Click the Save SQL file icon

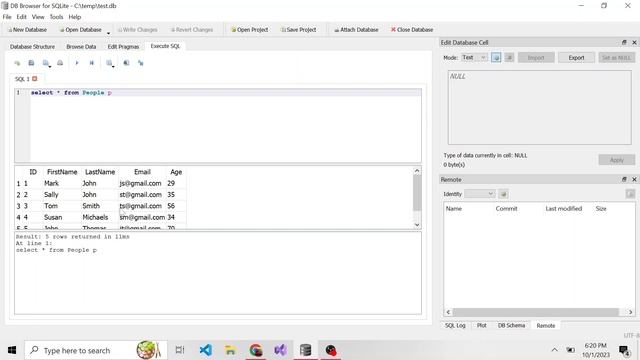(x=46, y=63)
